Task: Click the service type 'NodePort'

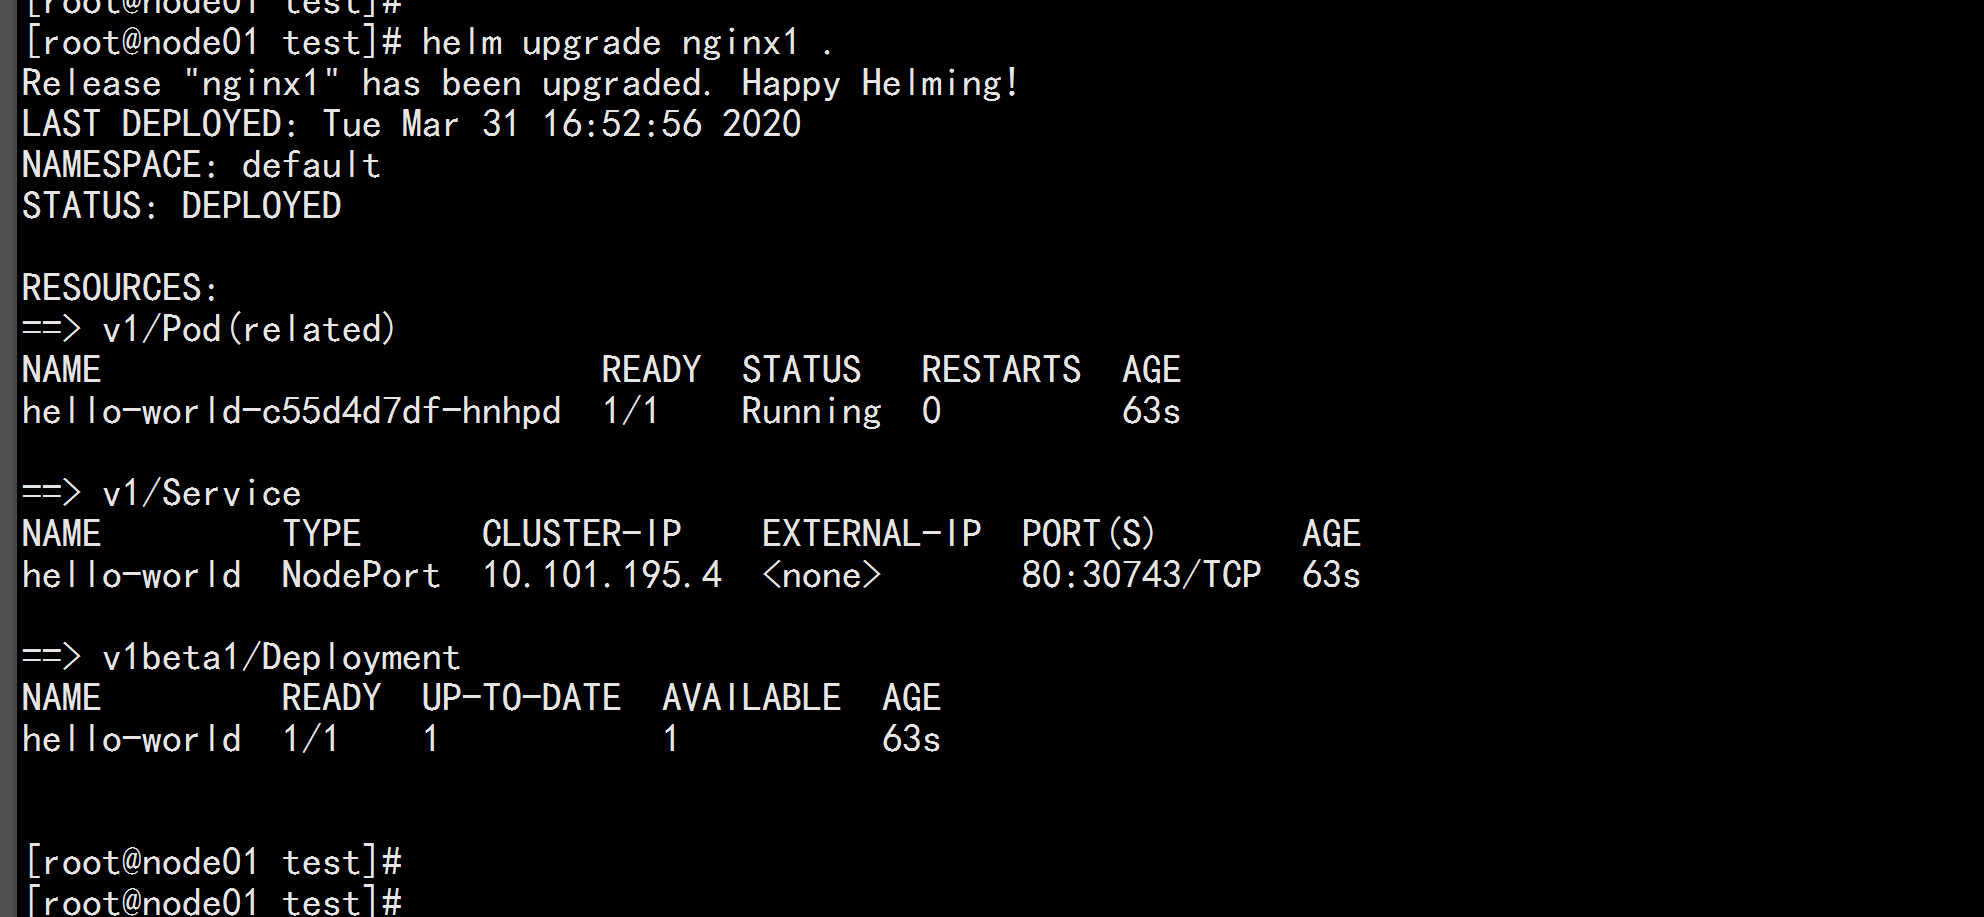Action: coord(361,575)
